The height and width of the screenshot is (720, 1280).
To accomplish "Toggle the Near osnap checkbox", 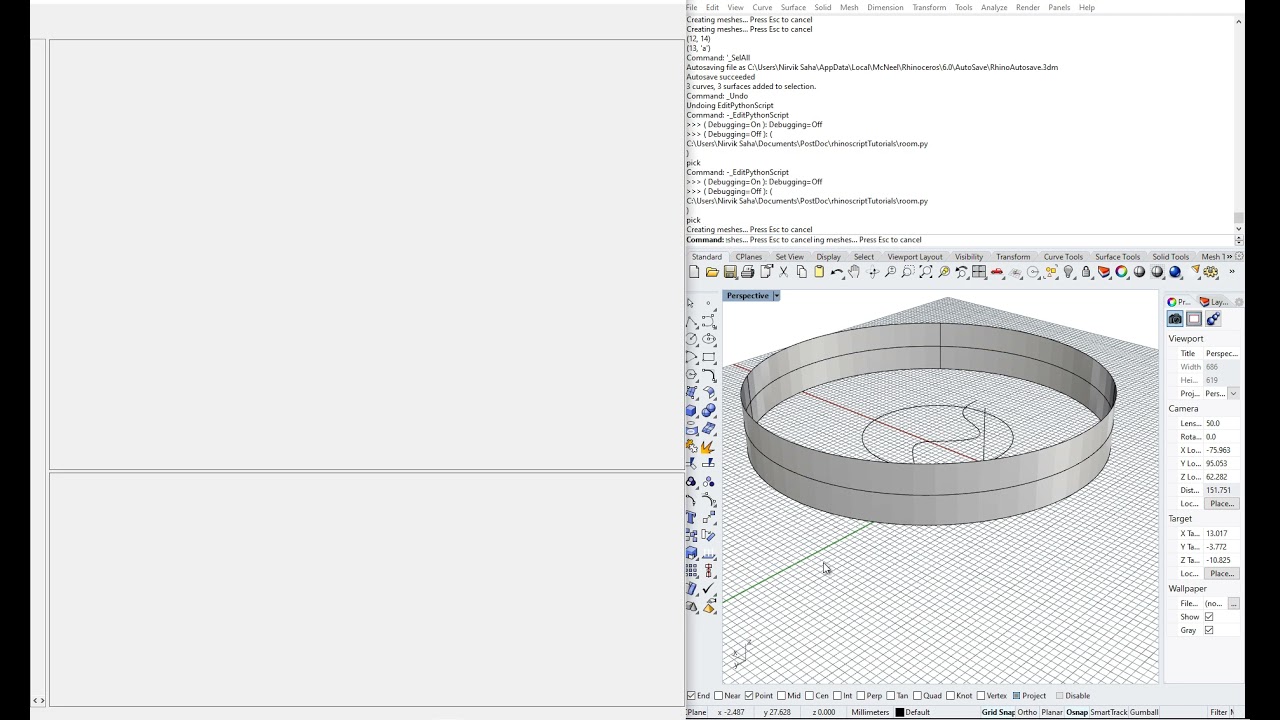I will tap(718, 696).
